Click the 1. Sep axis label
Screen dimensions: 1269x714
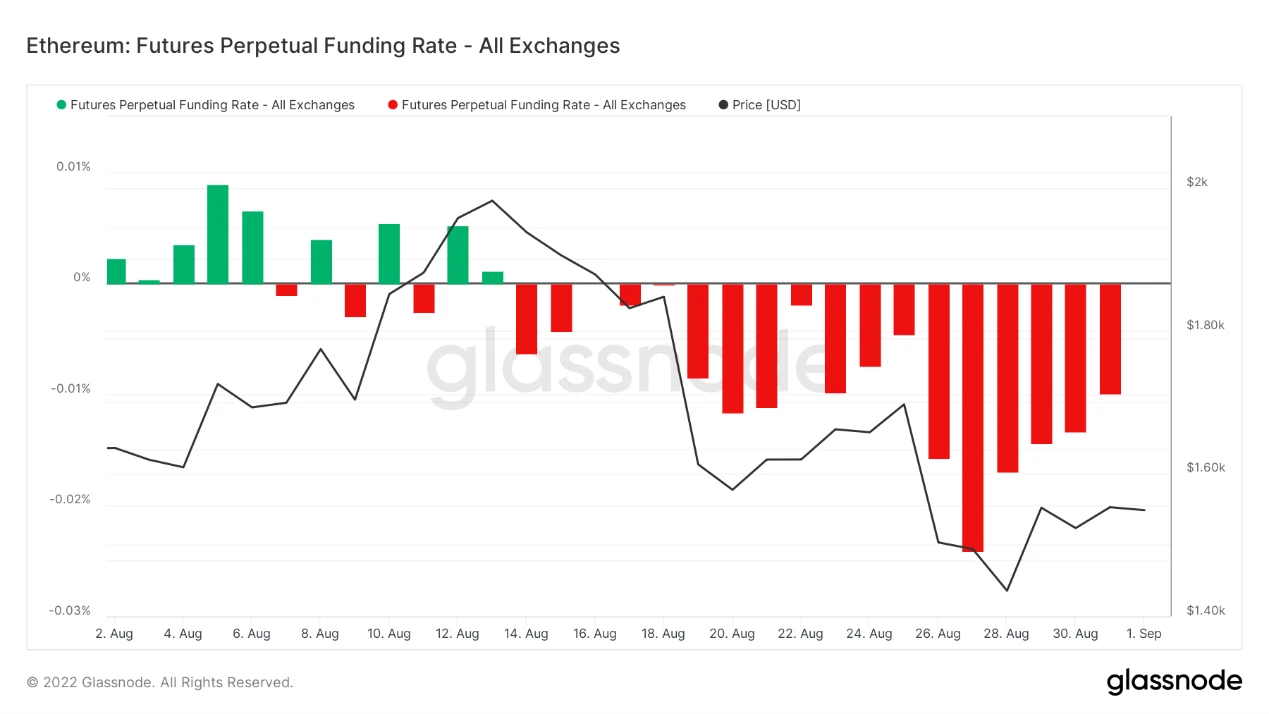[1144, 634]
